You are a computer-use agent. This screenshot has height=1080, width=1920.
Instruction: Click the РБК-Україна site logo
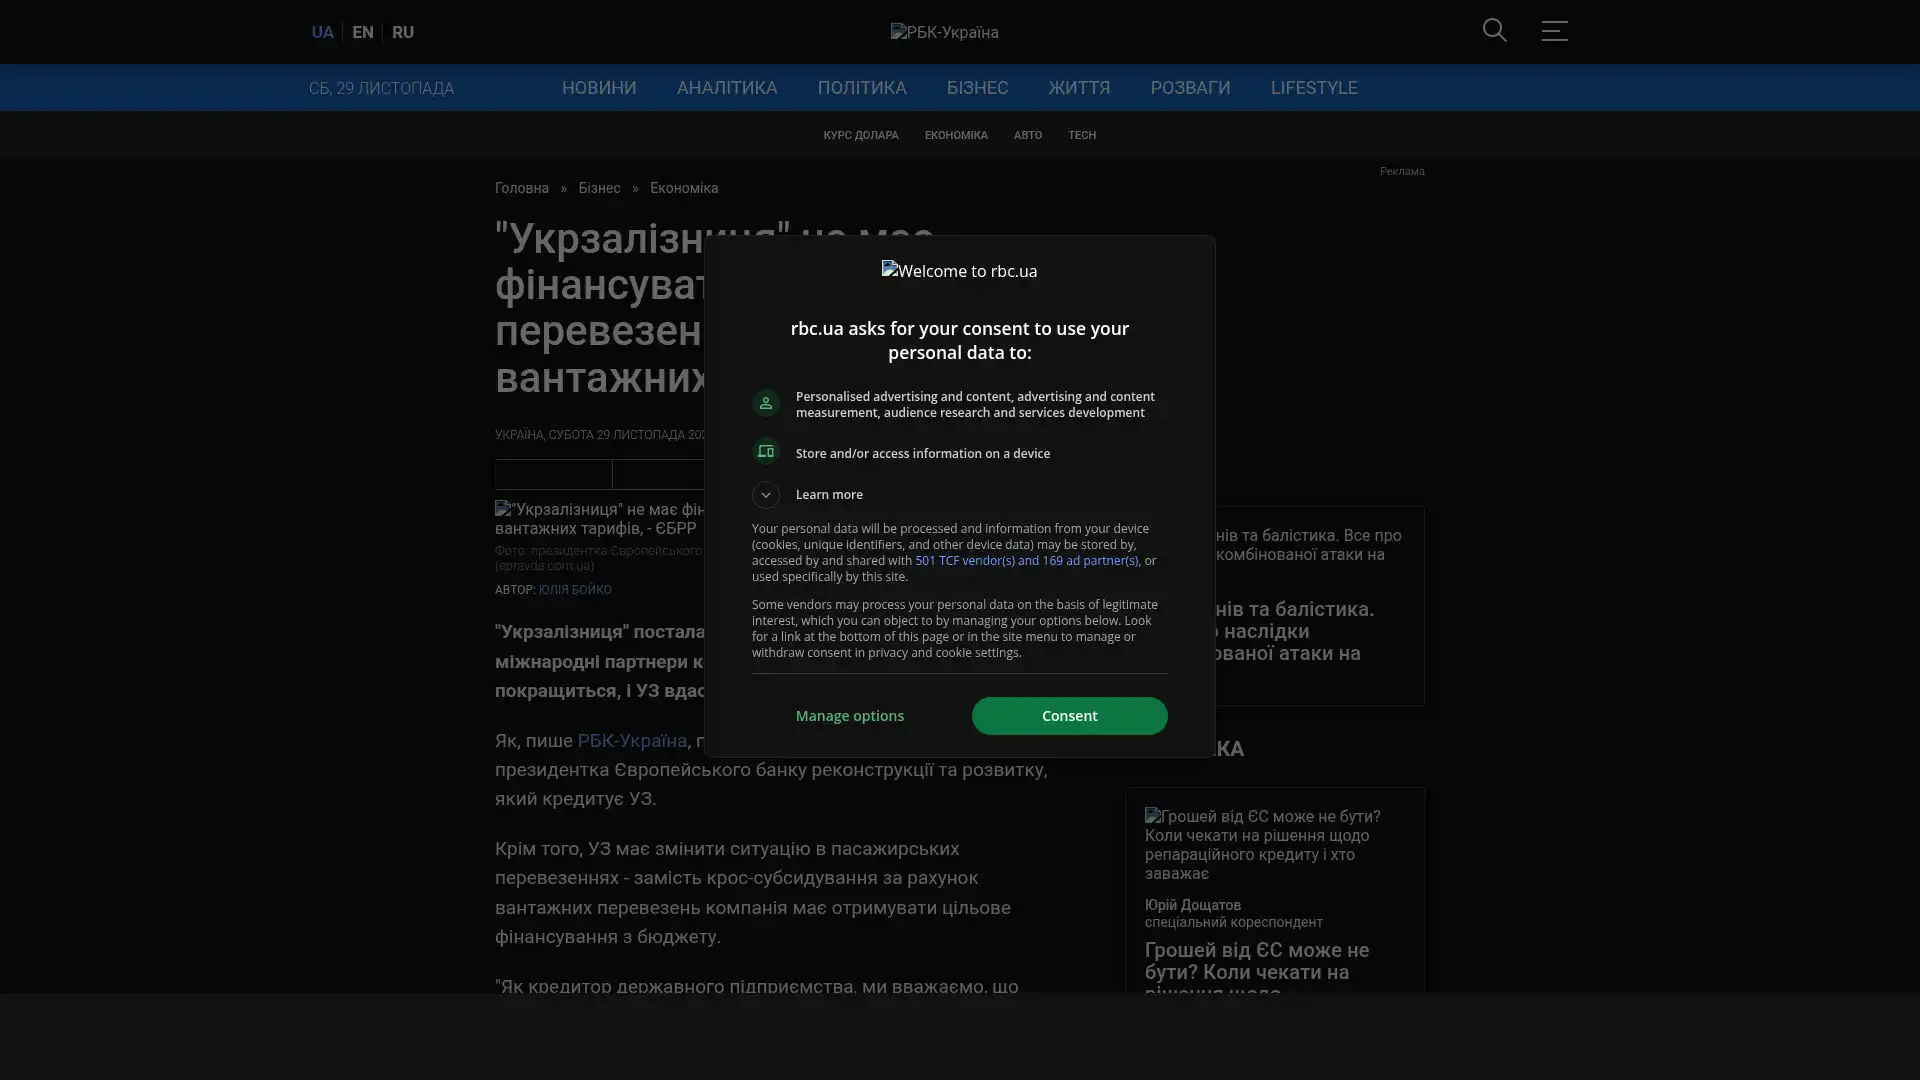[944, 32]
